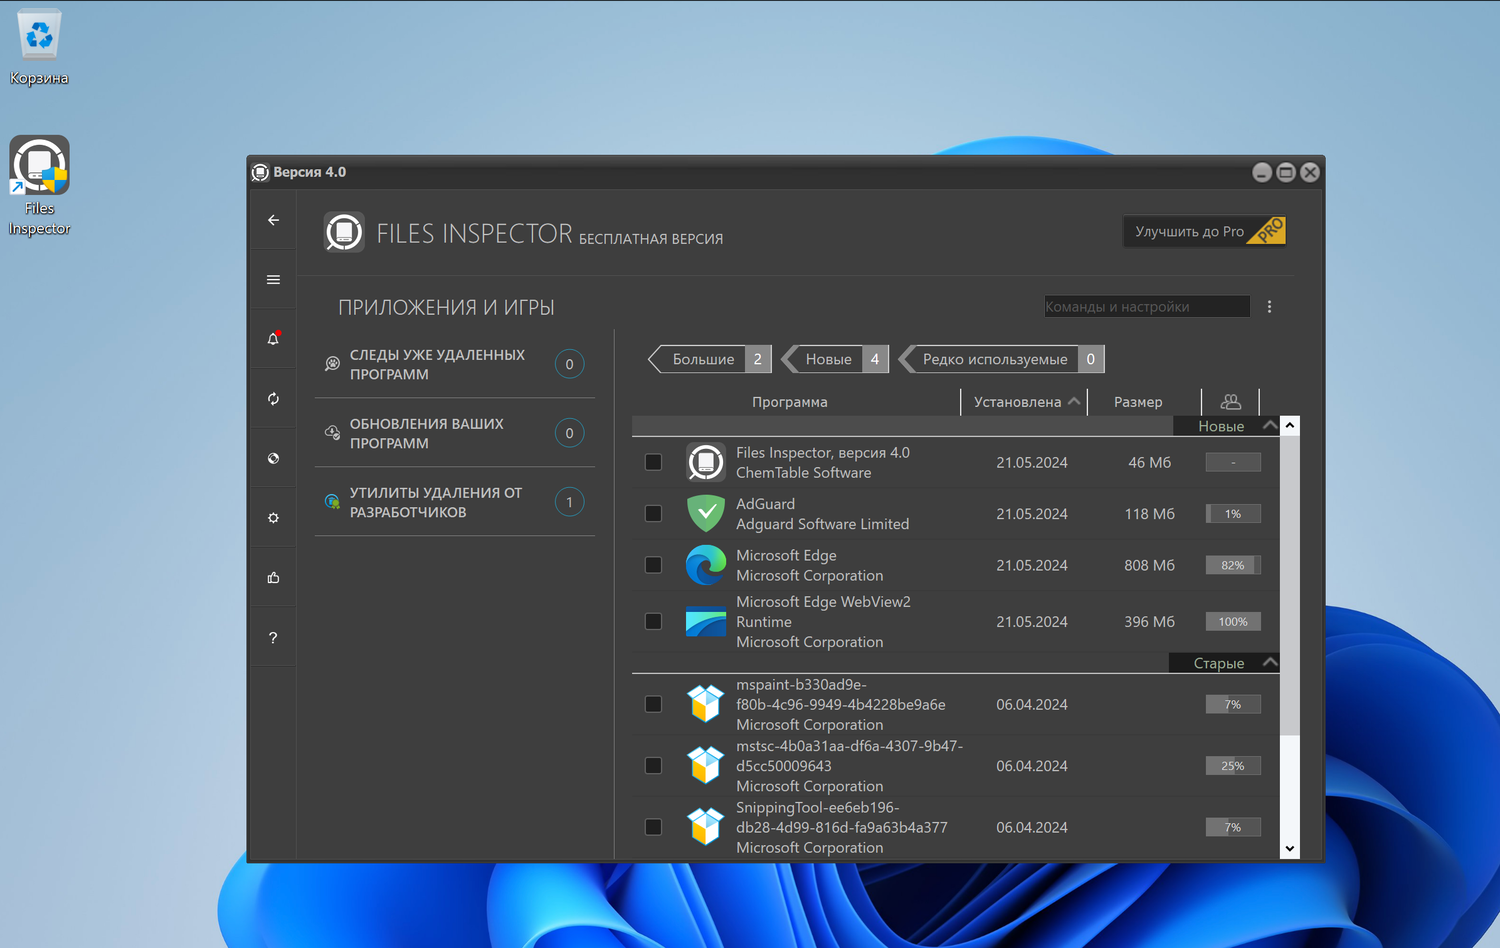
Task: Click the thumbs-up icon in sidebar
Action: pyautogui.click(x=273, y=578)
